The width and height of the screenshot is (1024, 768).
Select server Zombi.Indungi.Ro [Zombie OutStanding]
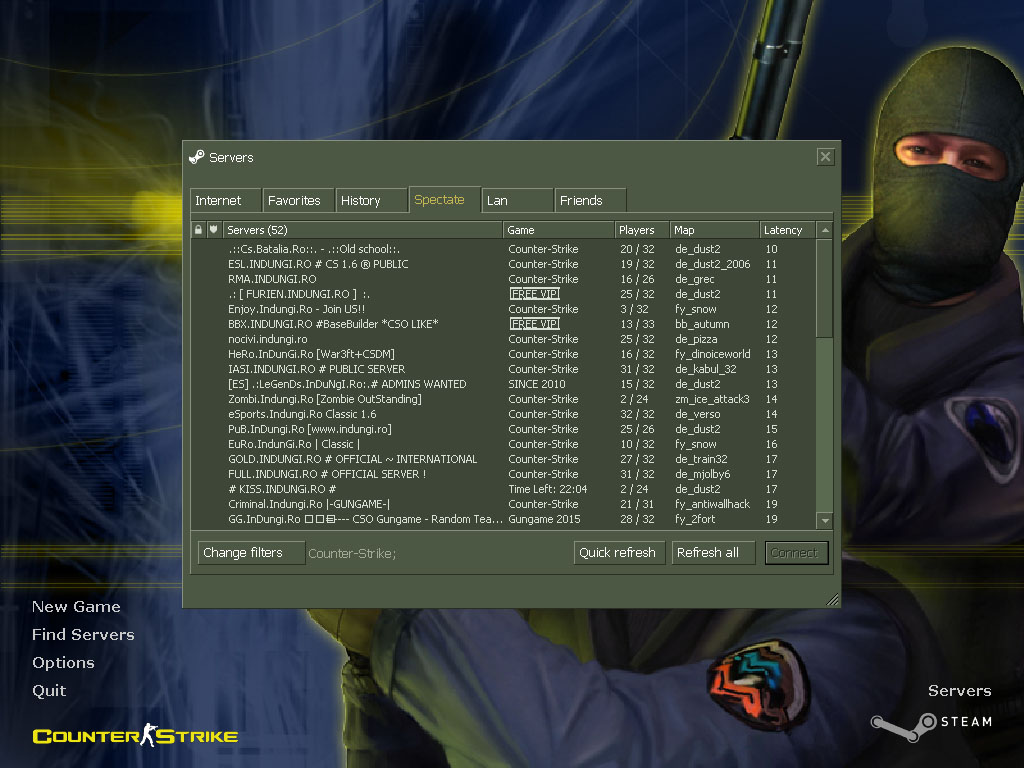(503, 399)
